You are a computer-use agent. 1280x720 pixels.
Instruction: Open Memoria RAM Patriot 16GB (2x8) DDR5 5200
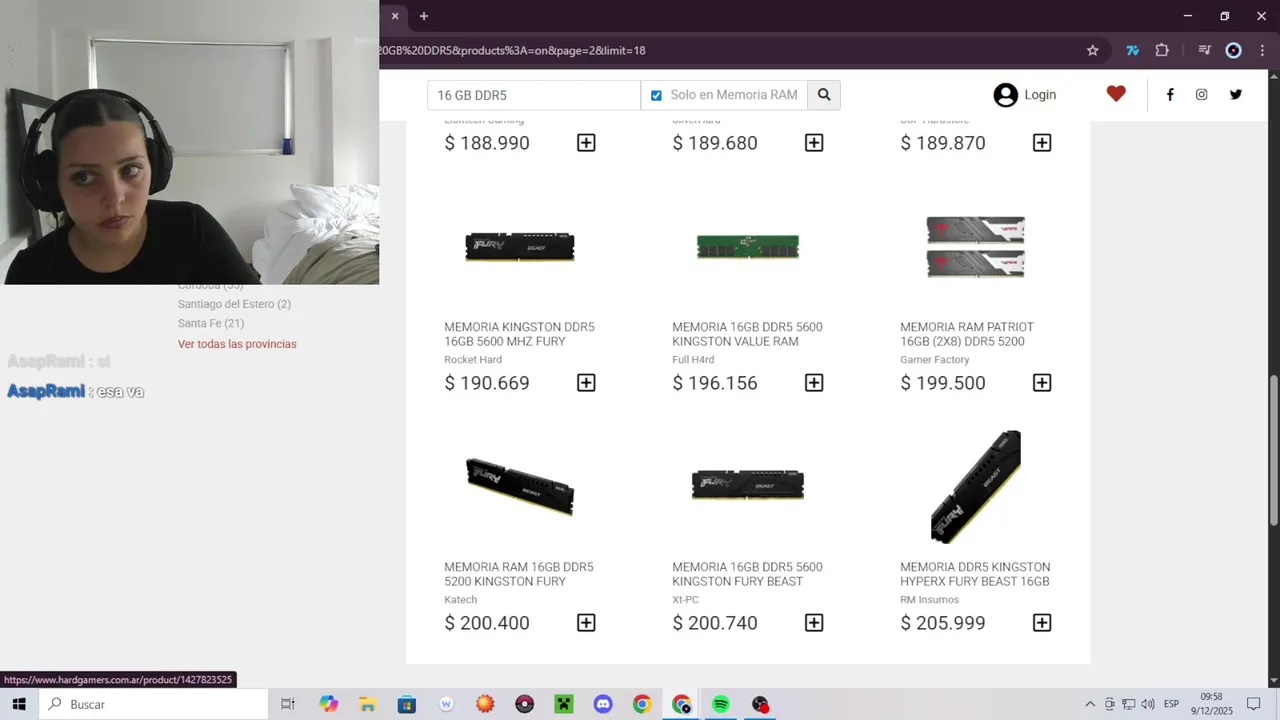pos(967,334)
